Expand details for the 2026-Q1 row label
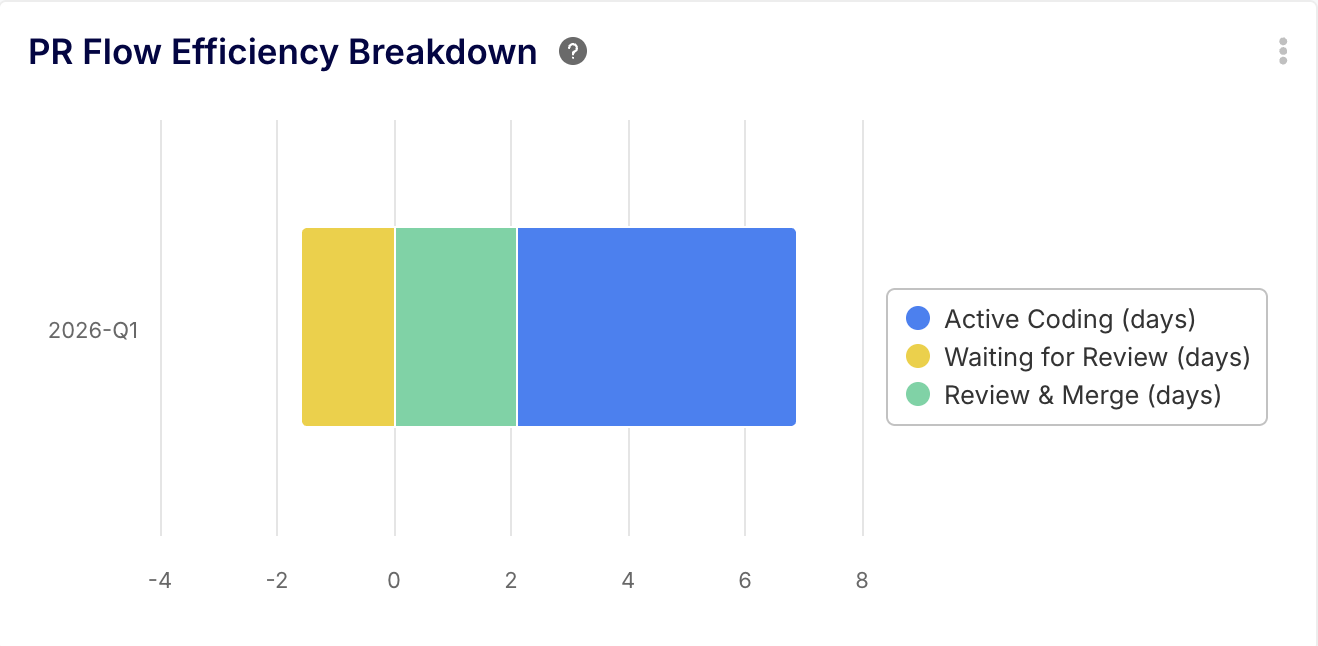The width and height of the screenshot is (1318, 646). [92, 330]
